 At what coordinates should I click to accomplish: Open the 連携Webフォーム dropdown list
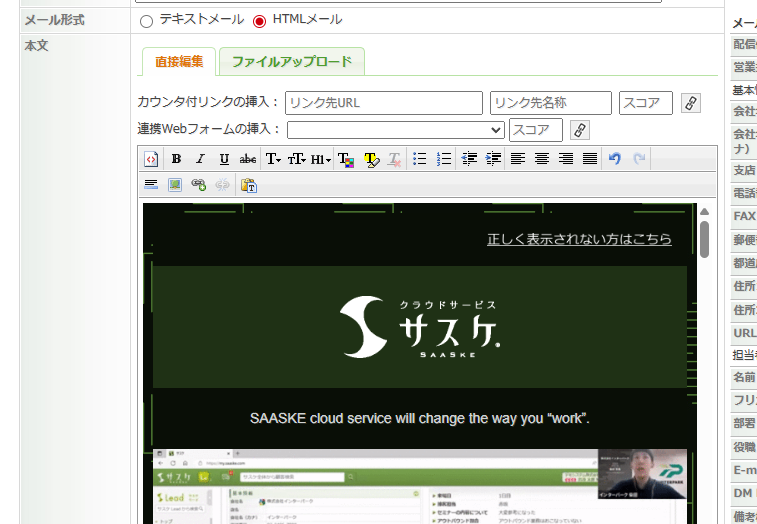point(396,130)
